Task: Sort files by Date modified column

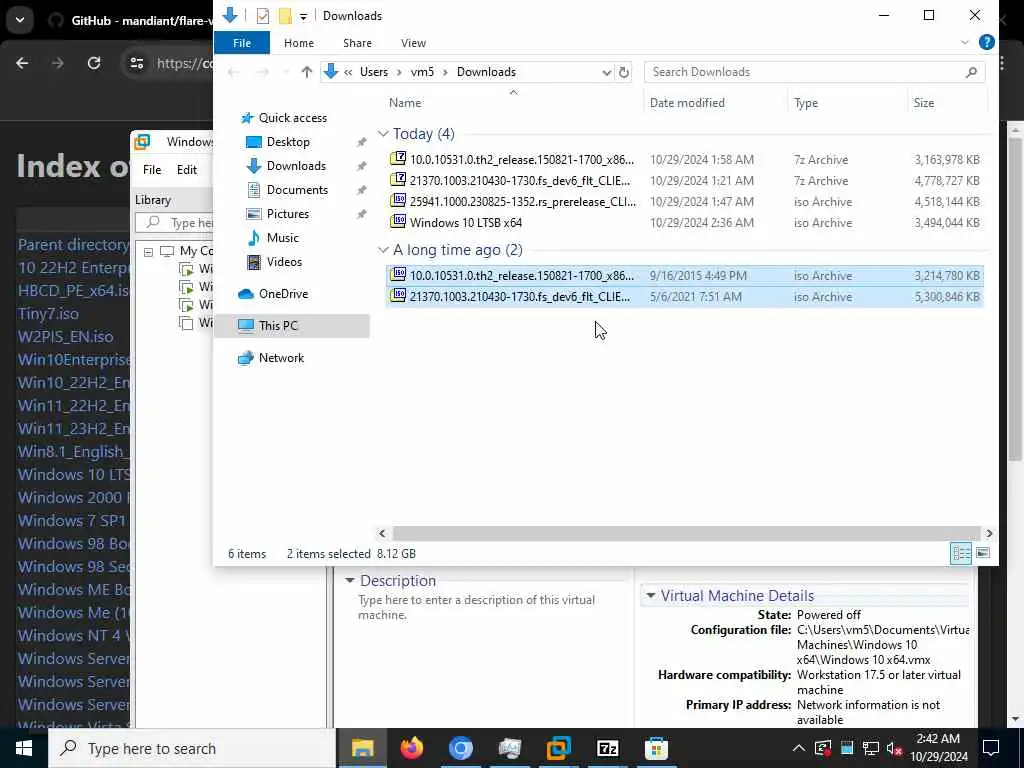Action: point(687,103)
